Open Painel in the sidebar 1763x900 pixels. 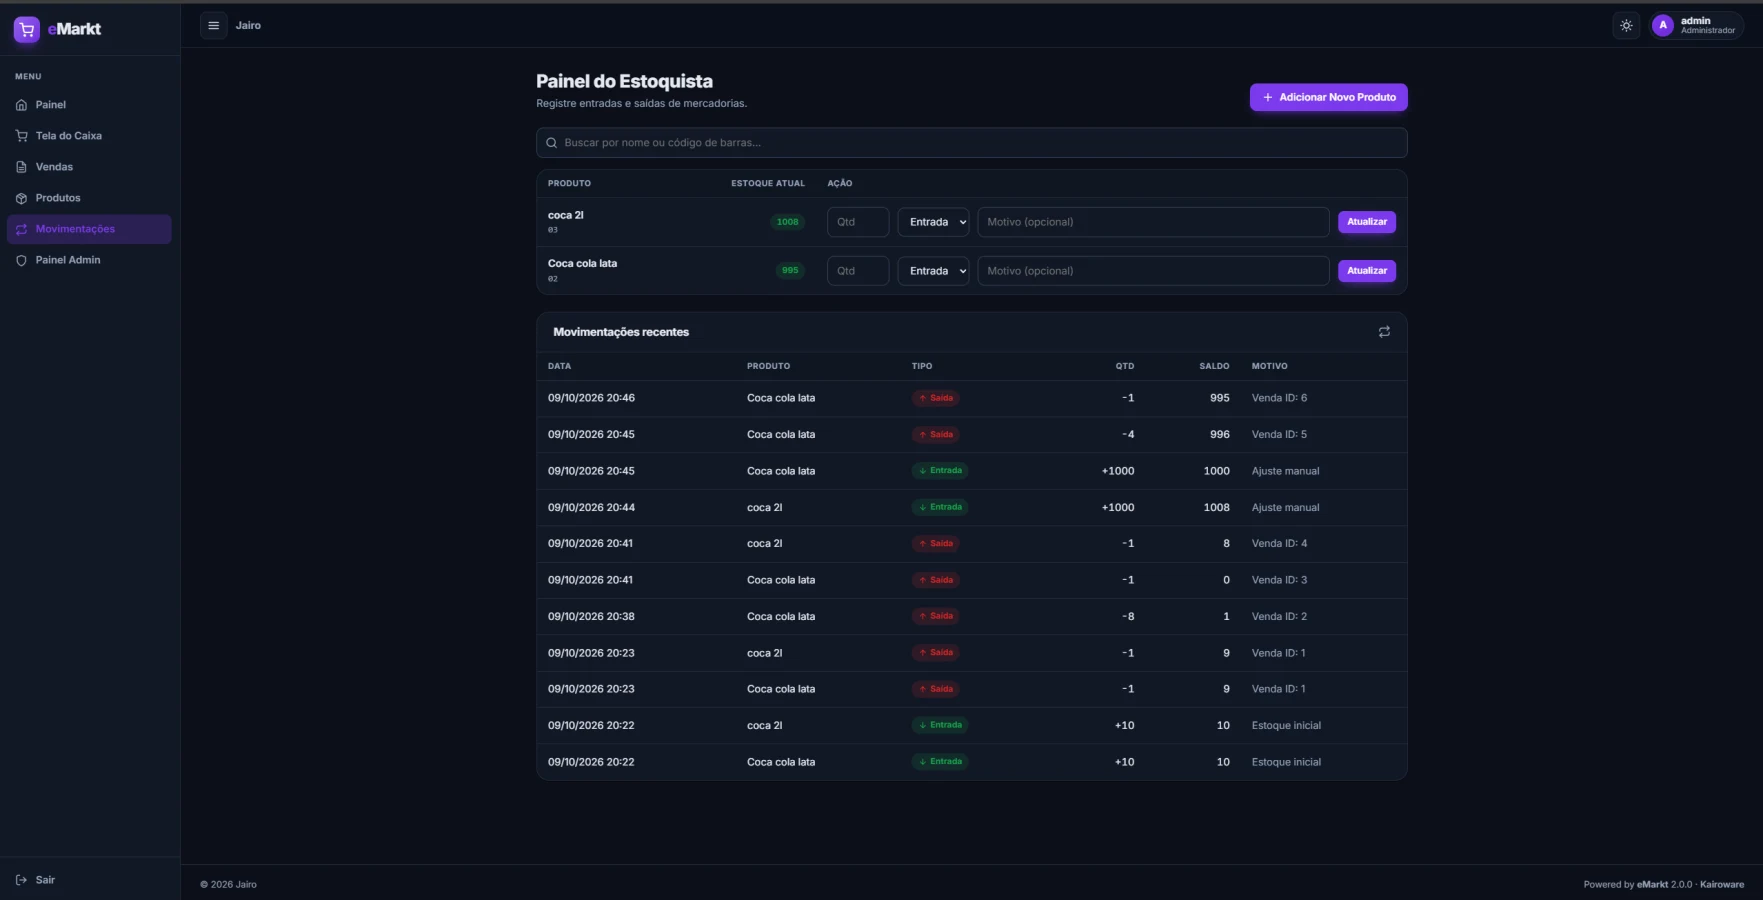(x=89, y=105)
